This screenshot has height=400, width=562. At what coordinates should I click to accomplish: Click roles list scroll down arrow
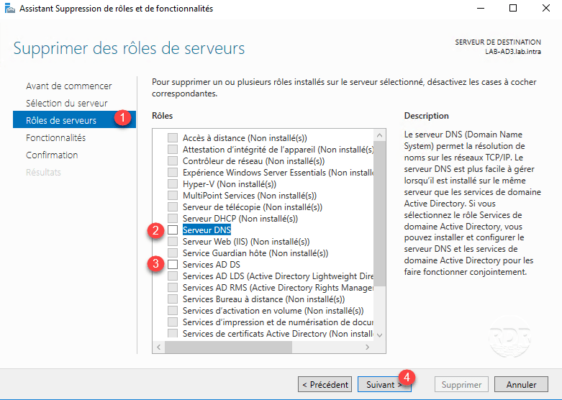point(380,335)
